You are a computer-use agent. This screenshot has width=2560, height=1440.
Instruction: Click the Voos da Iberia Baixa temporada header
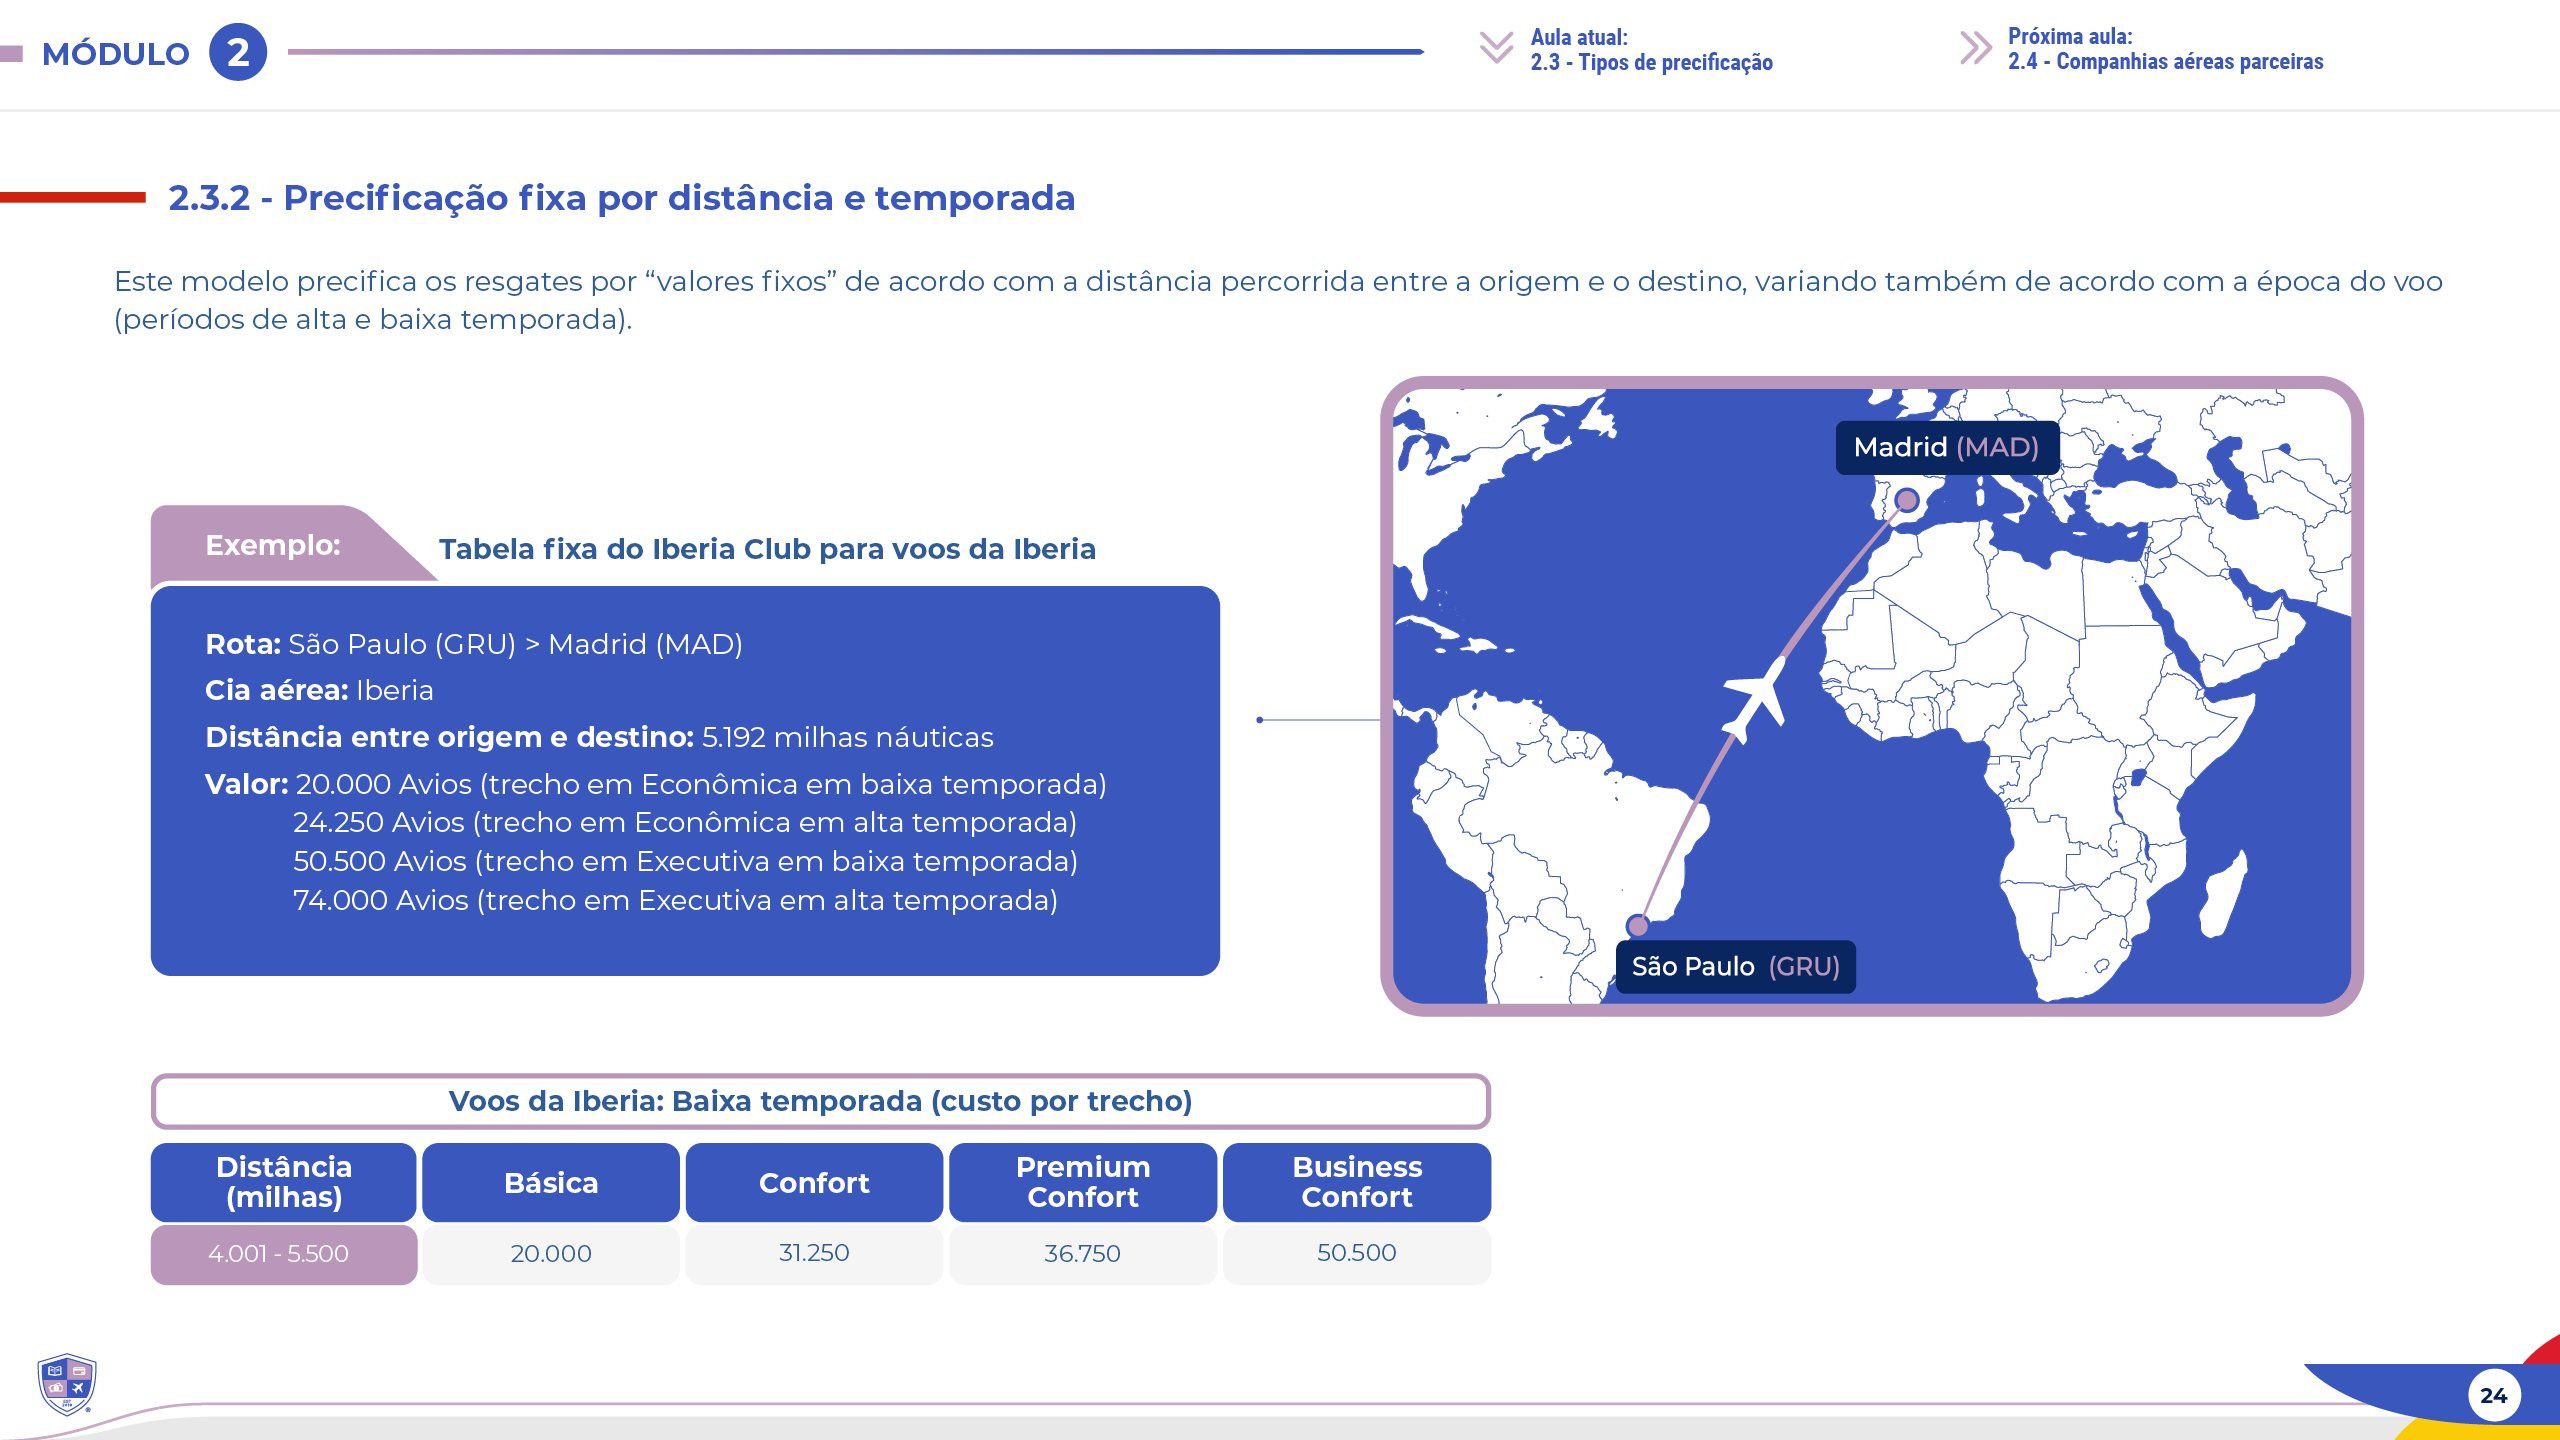(x=820, y=1101)
